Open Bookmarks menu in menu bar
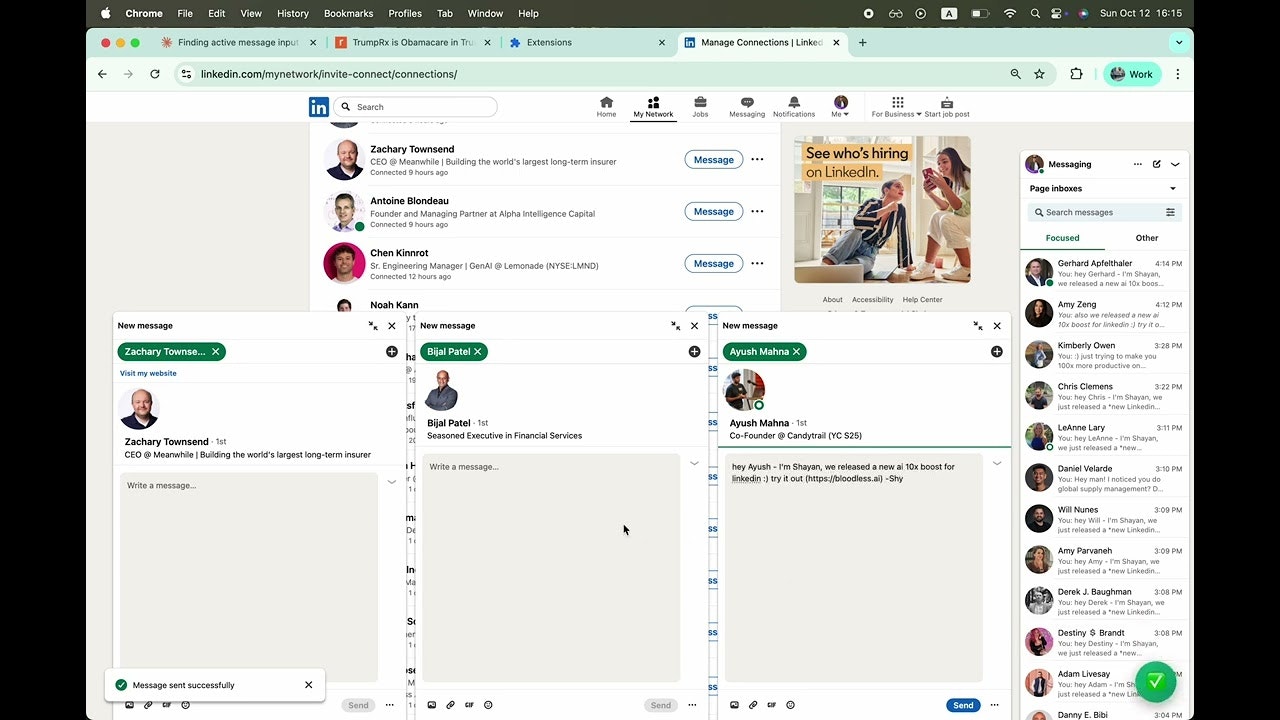 click(x=348, y=13)
